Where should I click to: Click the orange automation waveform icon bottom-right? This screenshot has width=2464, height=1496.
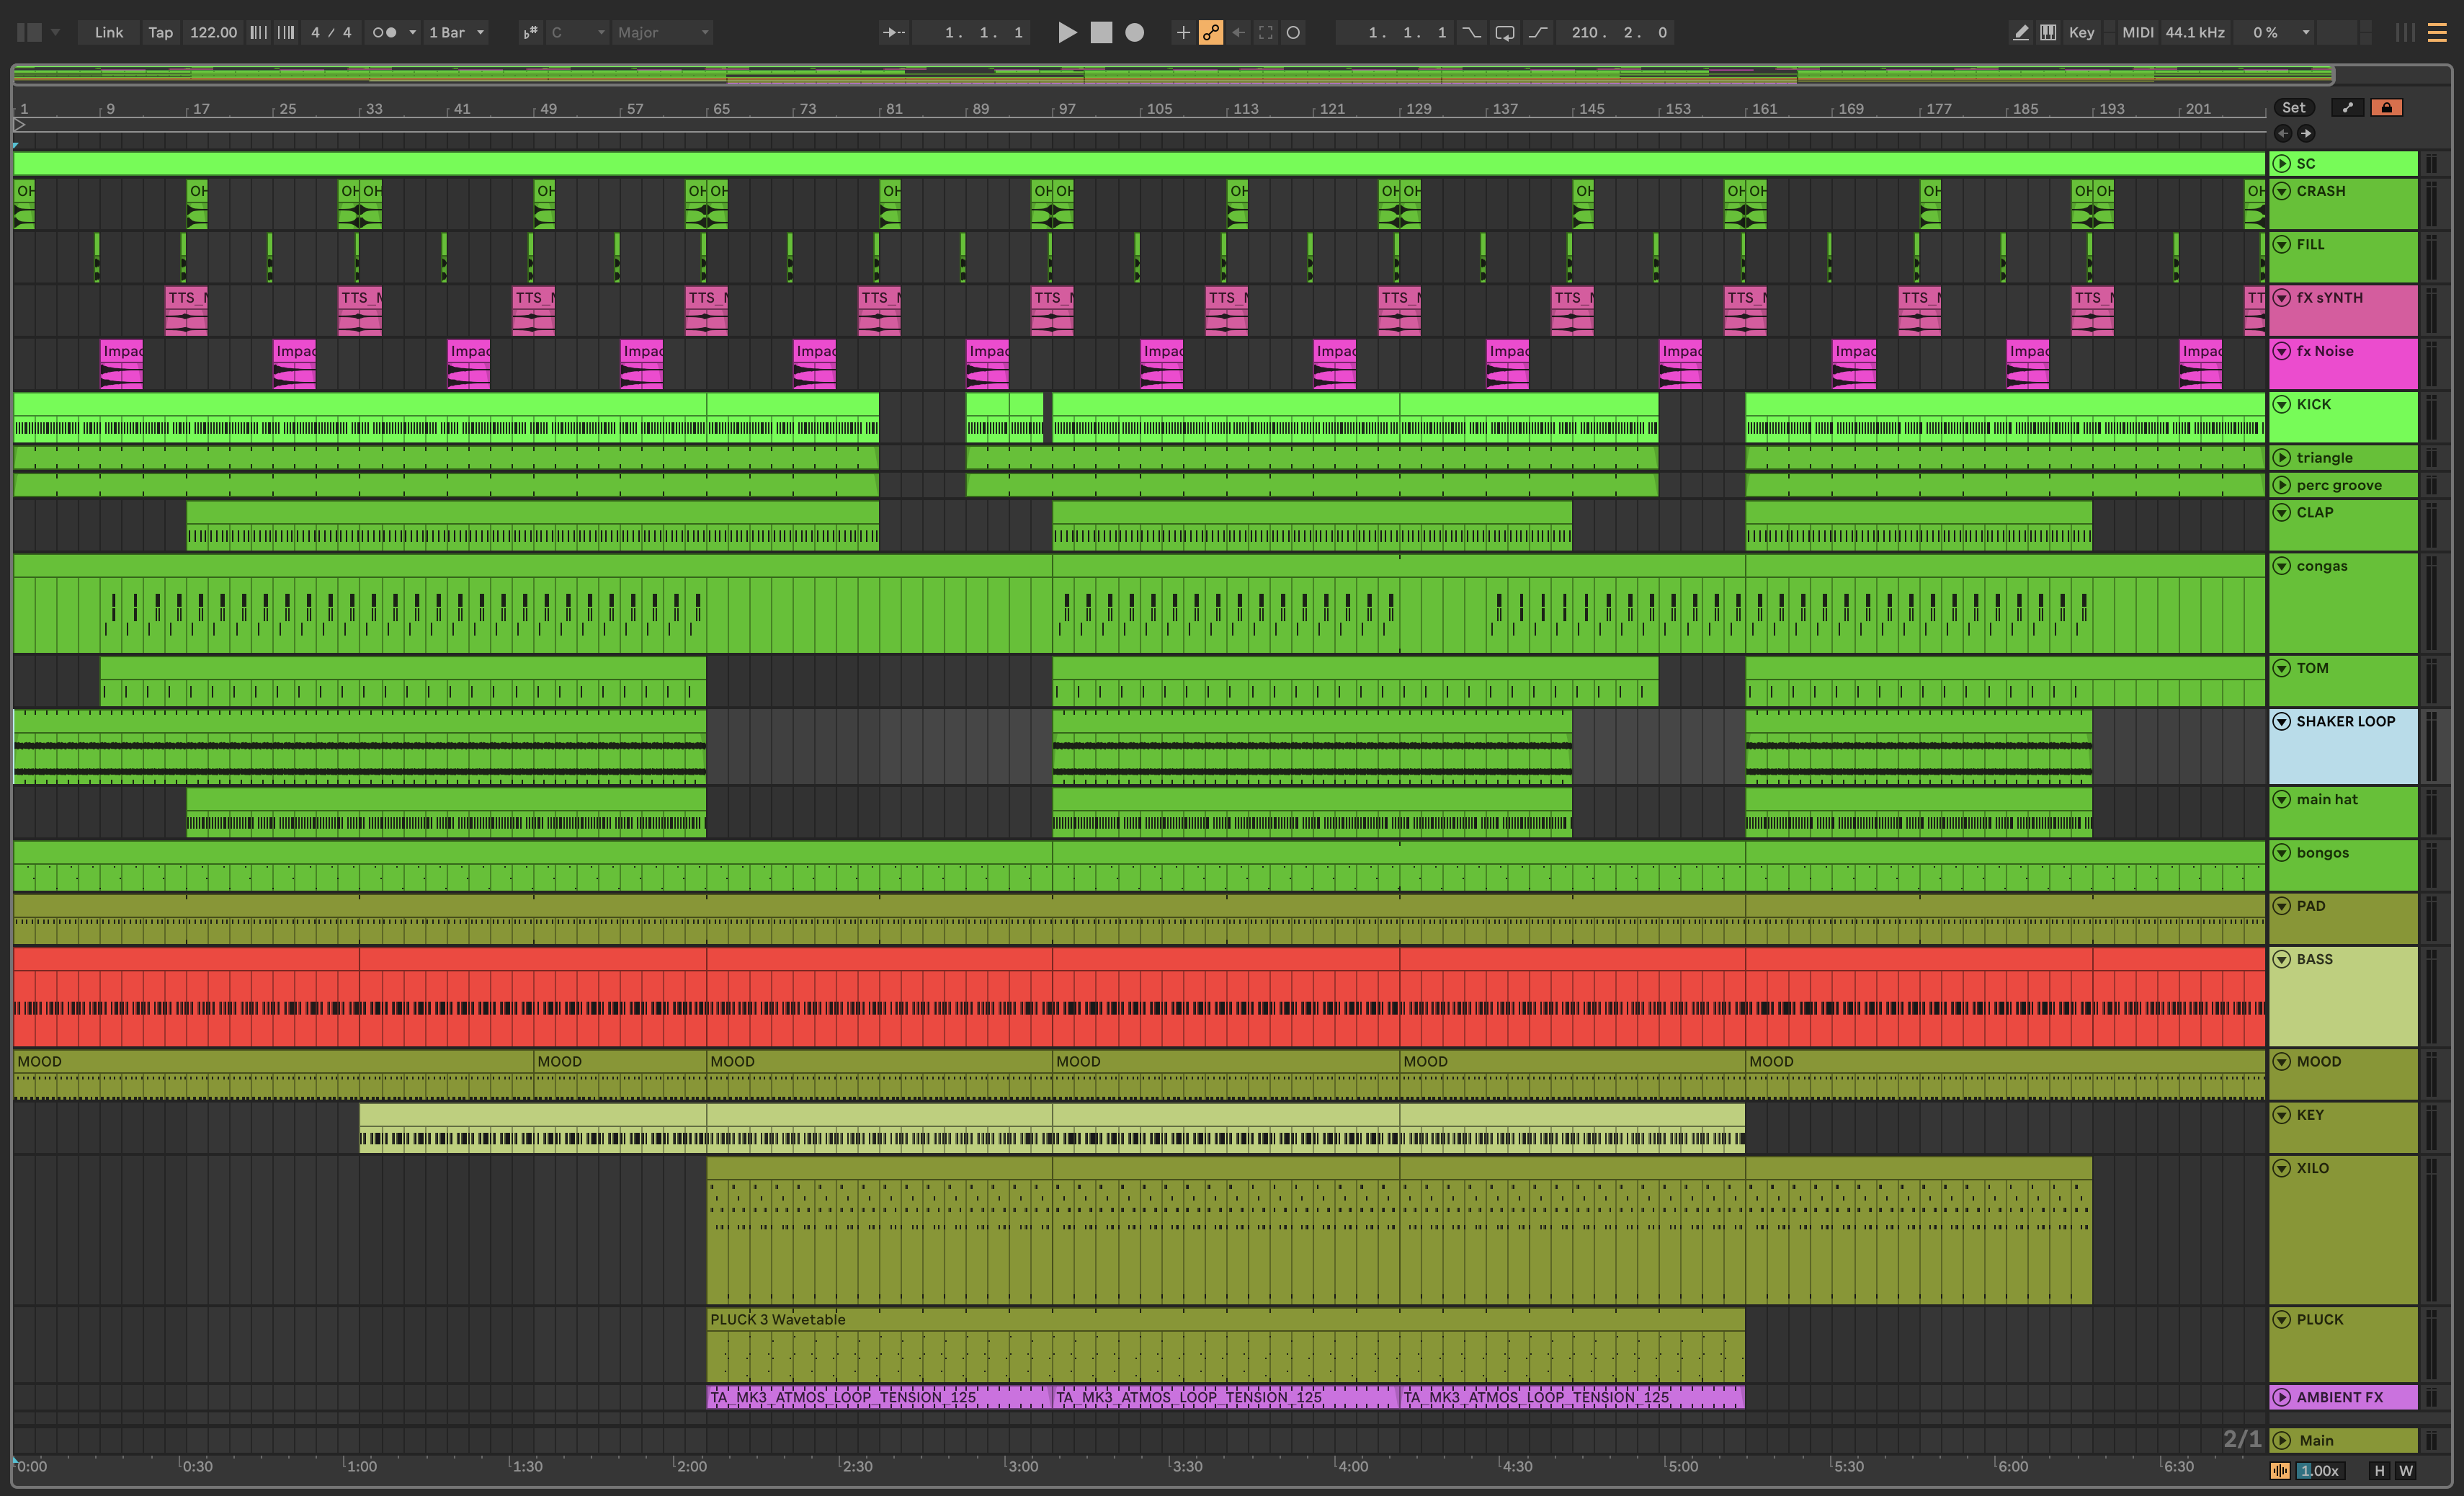[x=2280, y=1470]
